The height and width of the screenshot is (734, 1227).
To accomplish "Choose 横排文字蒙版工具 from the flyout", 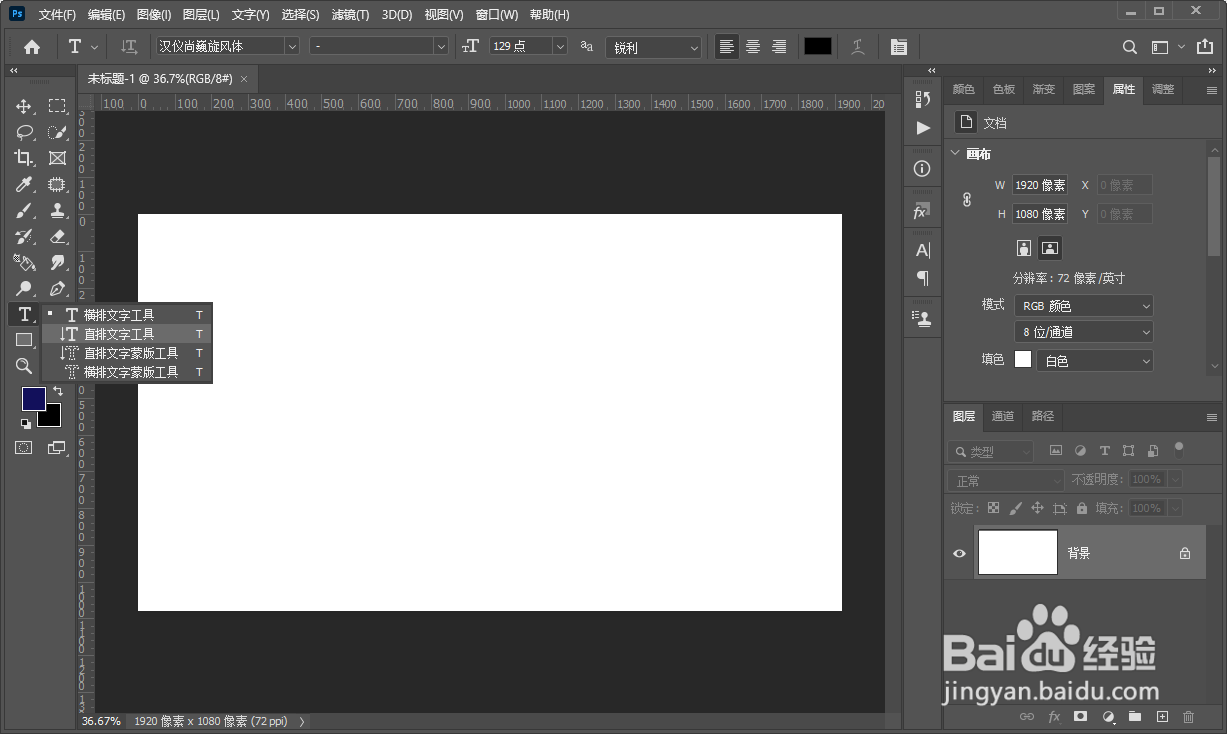I will coord(127,372).
